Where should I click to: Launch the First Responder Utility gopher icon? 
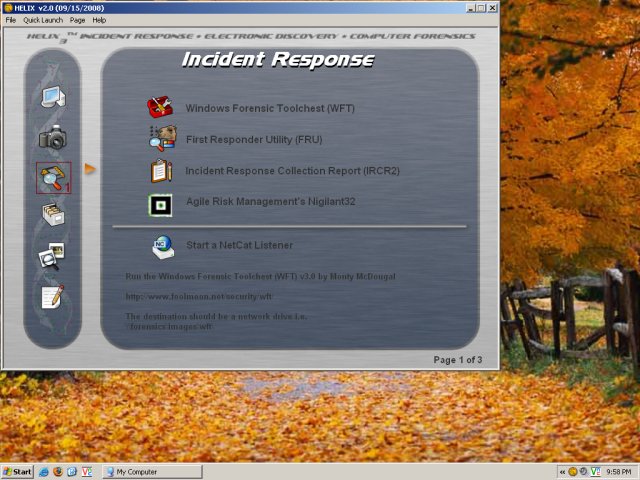(162, 139)
